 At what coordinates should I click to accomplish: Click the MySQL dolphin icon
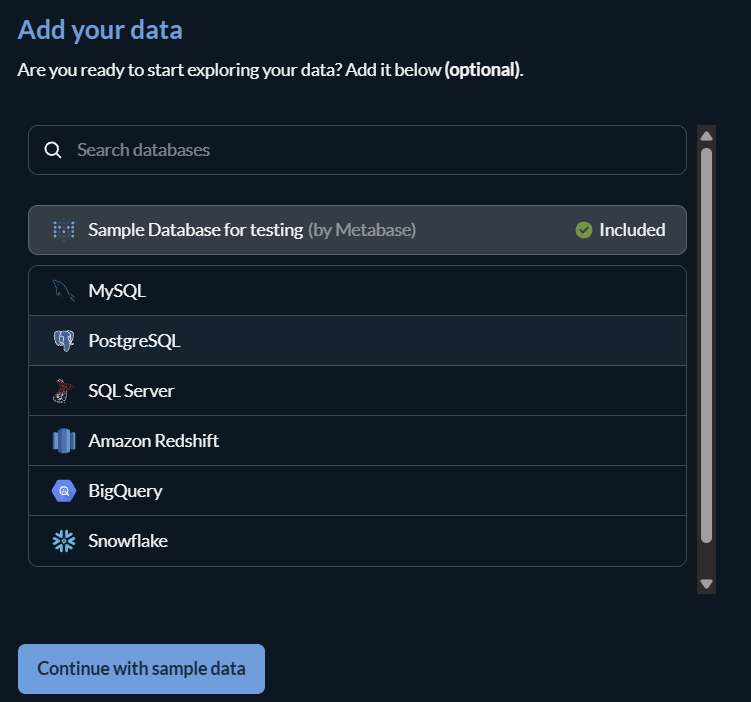(64, 291)
